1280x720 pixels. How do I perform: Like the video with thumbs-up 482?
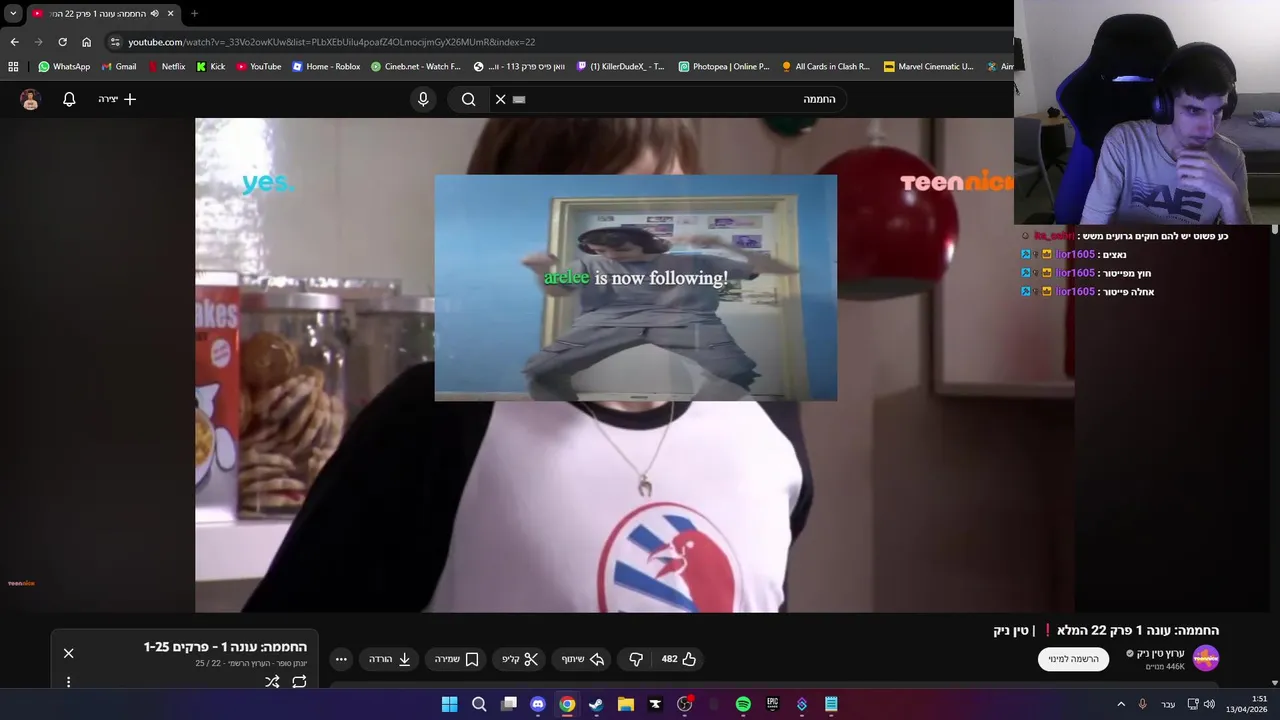(x=679, y=659)
